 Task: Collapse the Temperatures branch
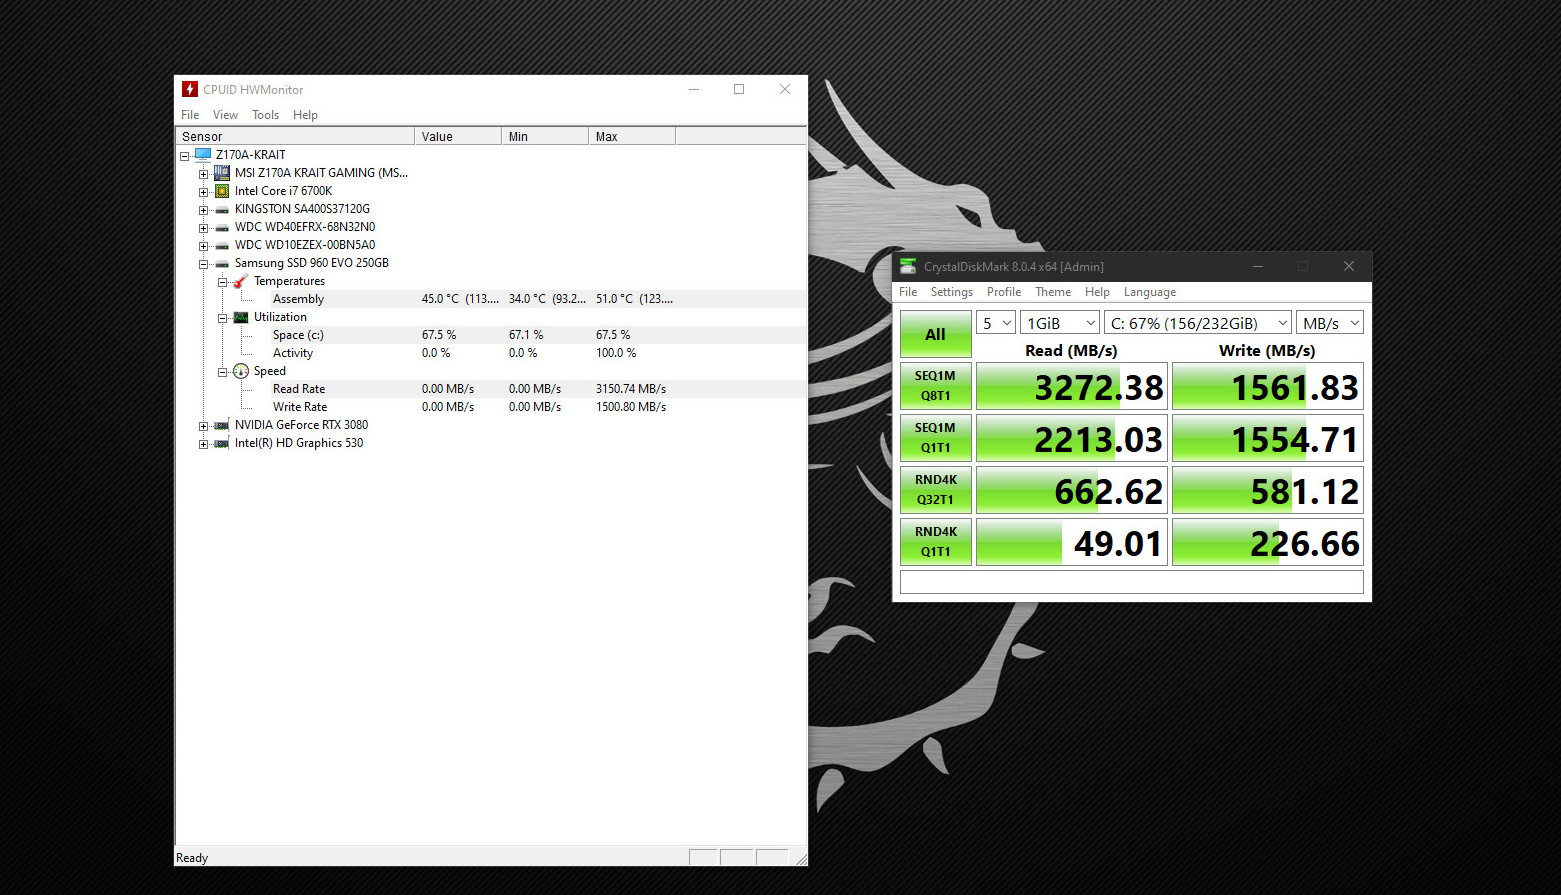[223, 282]
